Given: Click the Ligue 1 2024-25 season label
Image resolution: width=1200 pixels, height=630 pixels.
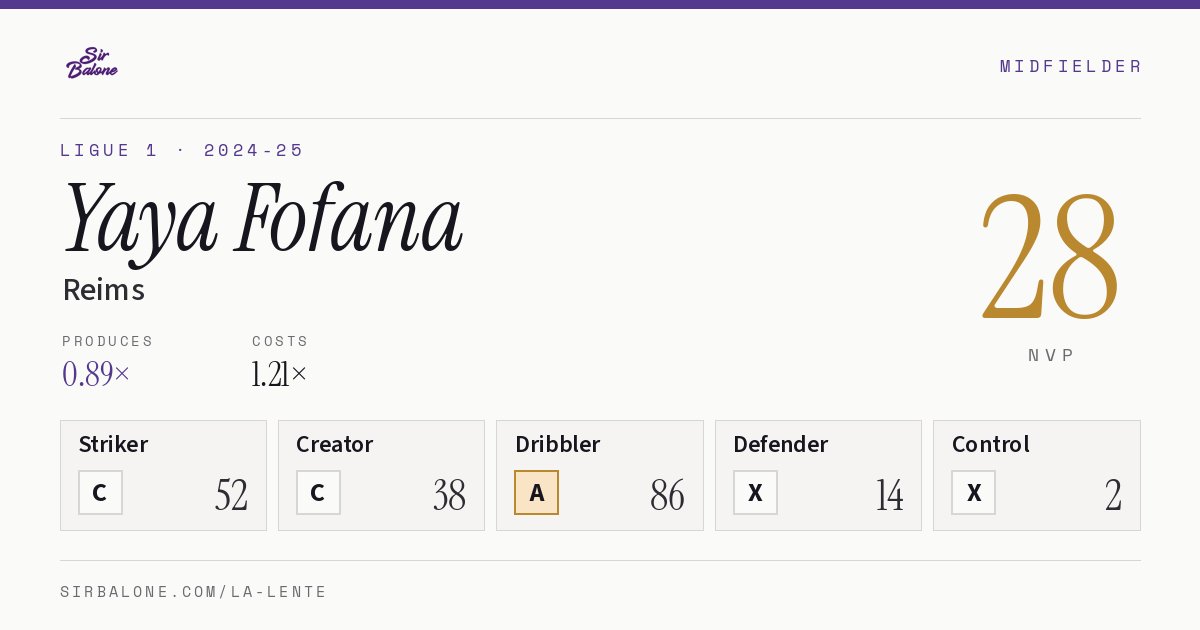Looking at the screenshot, I should pyautogui.click(x=182, y=150).
